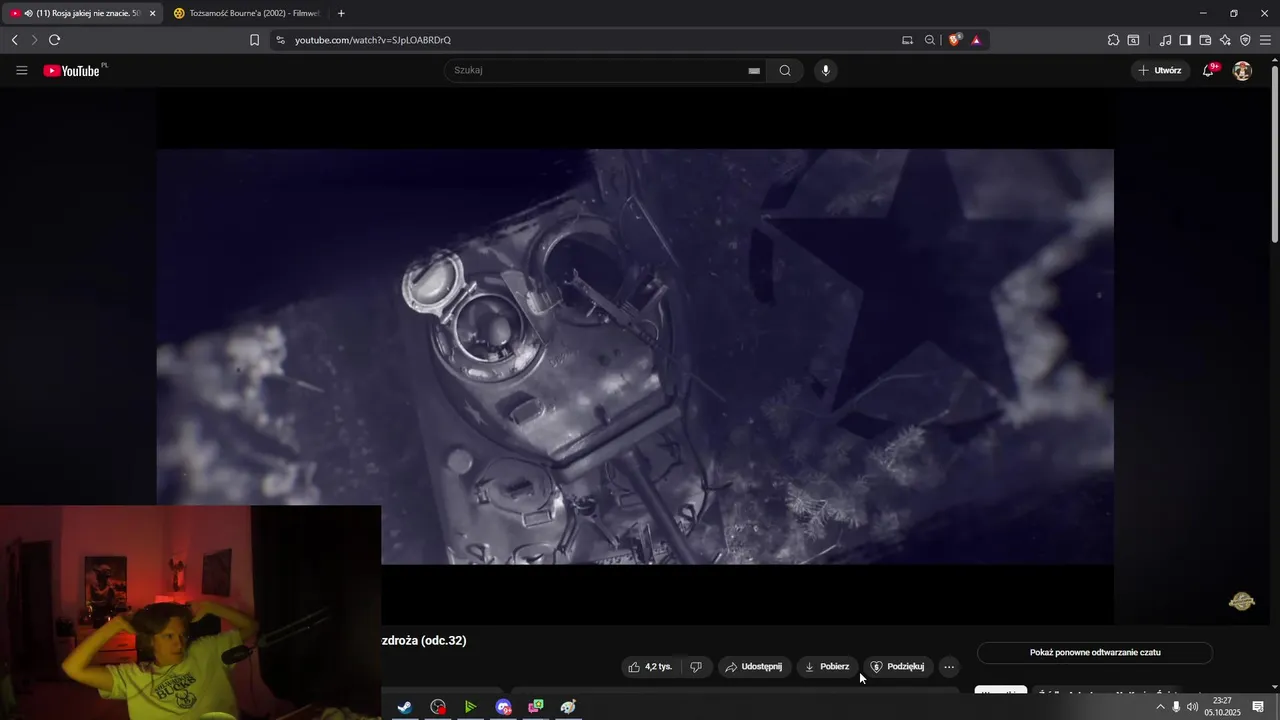
Task: Click the magnifier search button
Action: coord(785,70)
